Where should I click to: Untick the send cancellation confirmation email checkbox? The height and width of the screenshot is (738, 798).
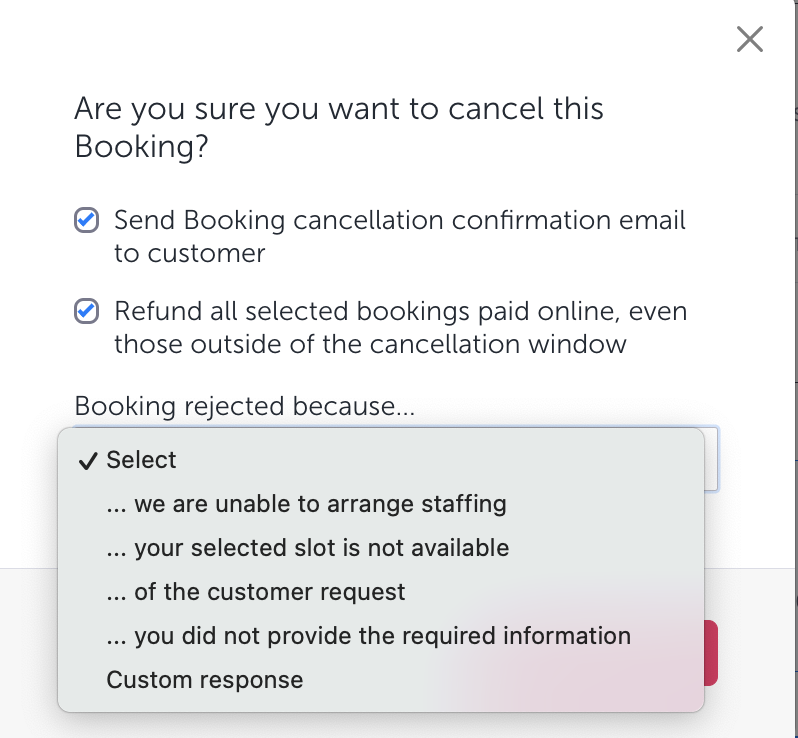tap(87, 220)
